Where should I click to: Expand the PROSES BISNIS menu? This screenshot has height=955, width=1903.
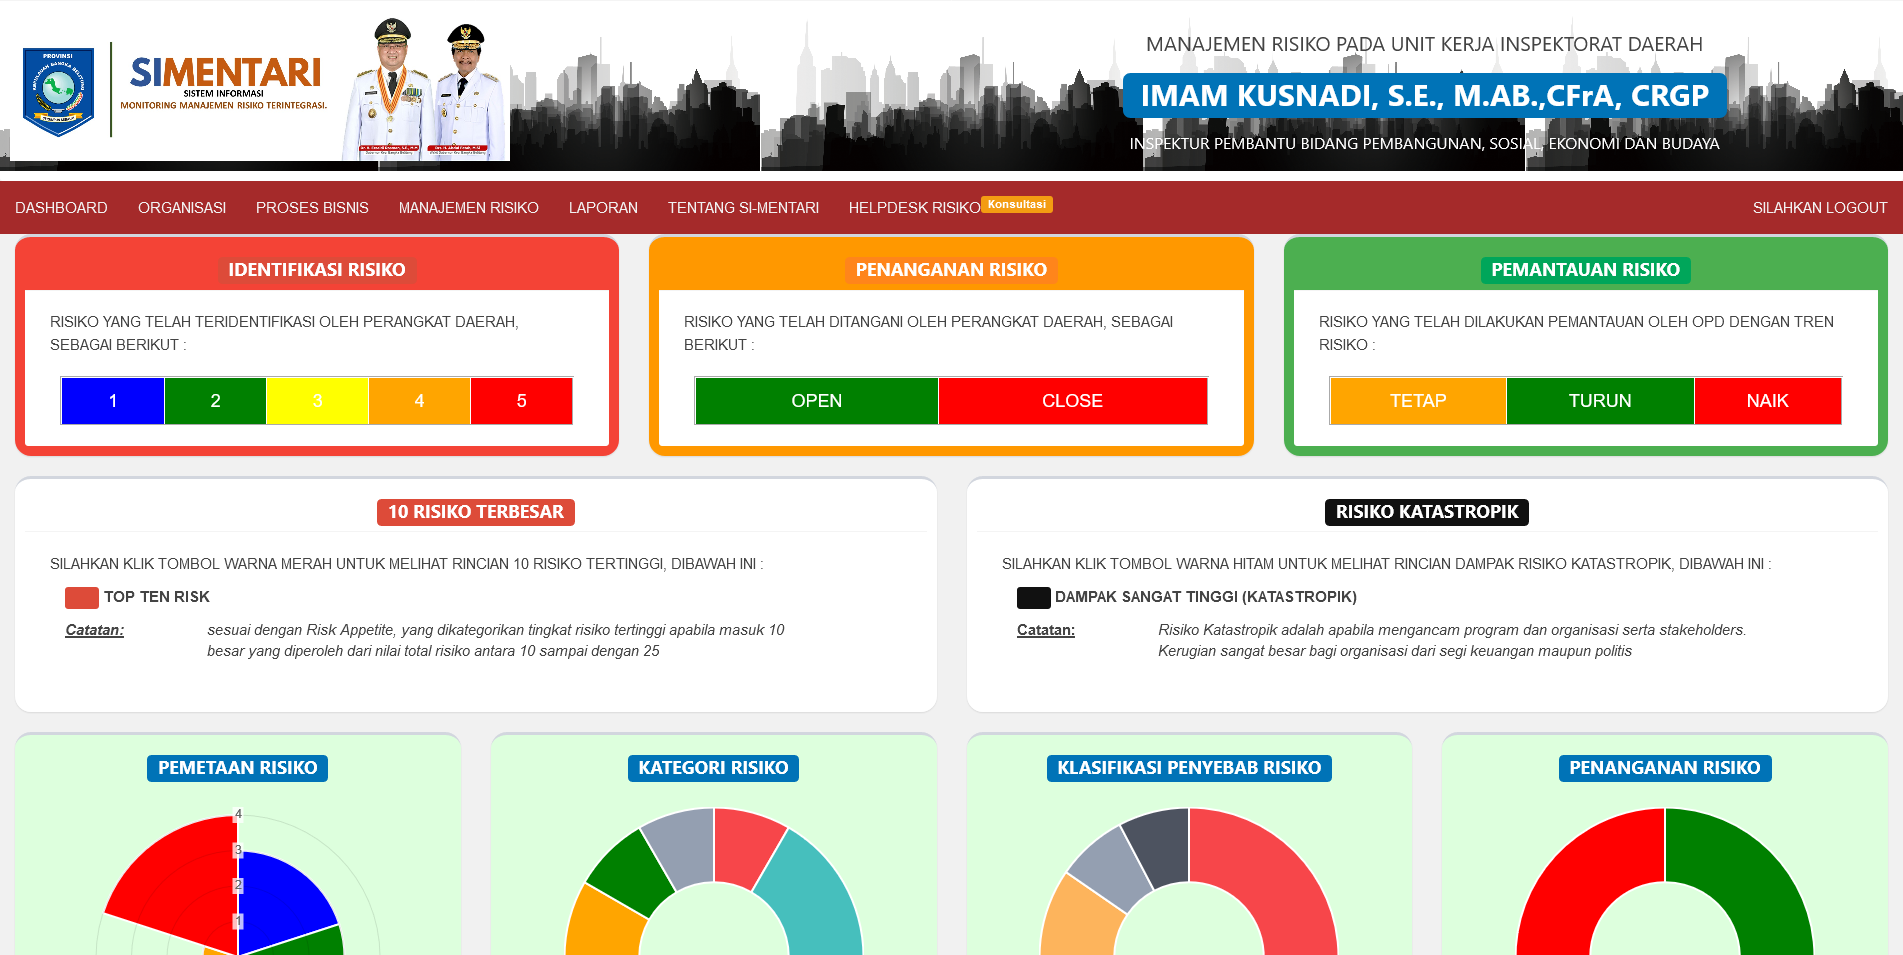tap(312, 208)
